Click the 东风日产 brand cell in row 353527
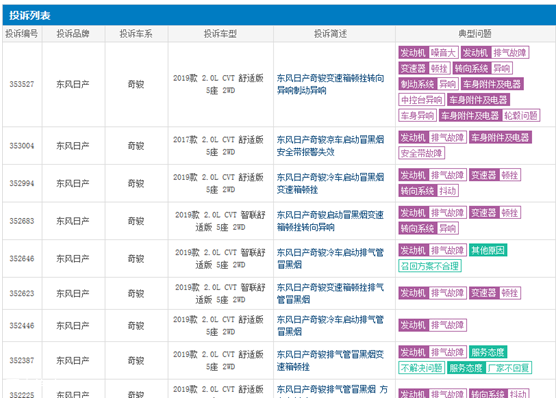 coord(73,84)
